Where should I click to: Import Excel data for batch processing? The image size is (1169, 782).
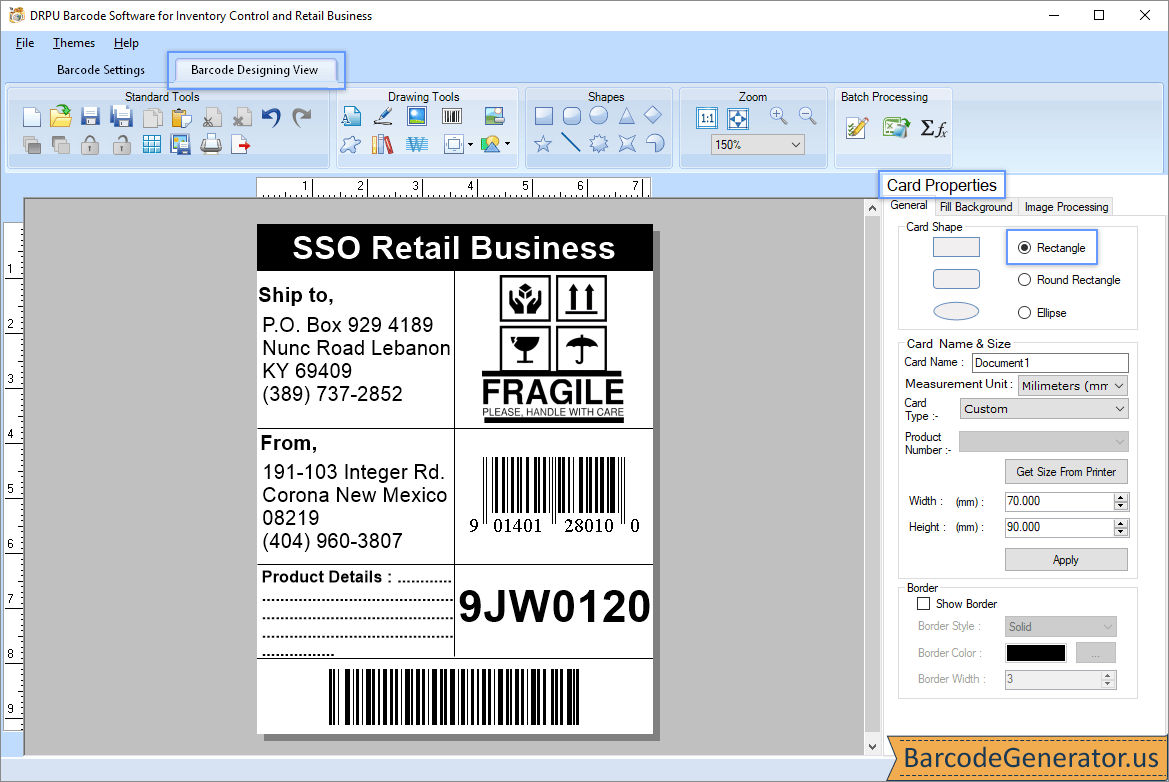(x=896, y=127)
